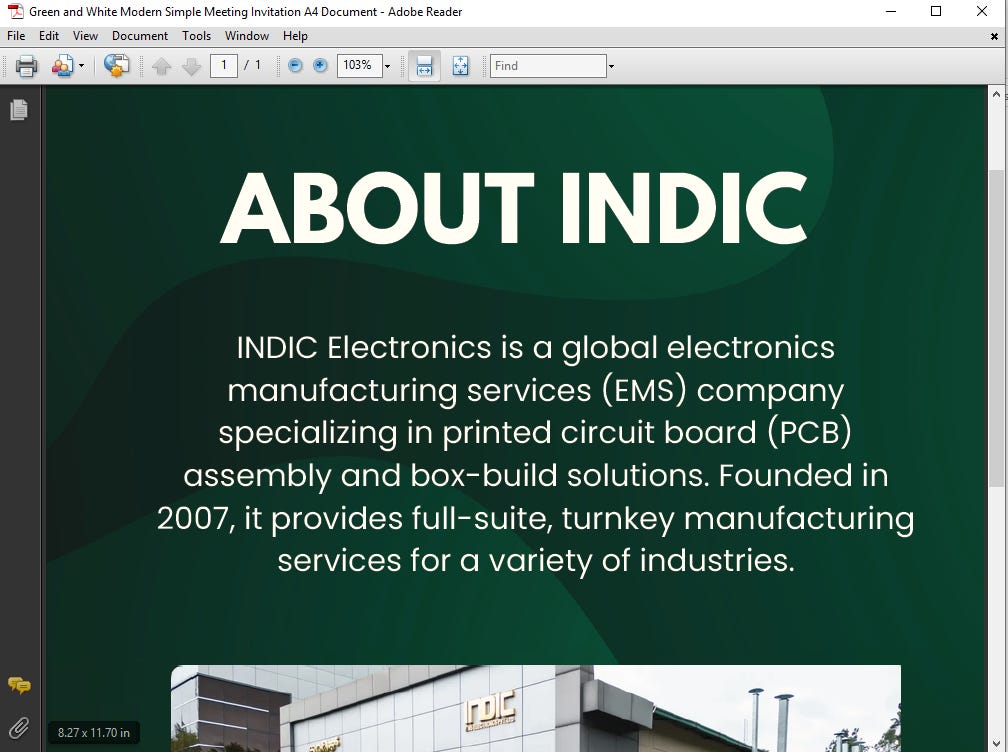1008x752 pixels.
Task: Click the text 'services for a variety of industries.'
Action: click(x=536, y=560)
